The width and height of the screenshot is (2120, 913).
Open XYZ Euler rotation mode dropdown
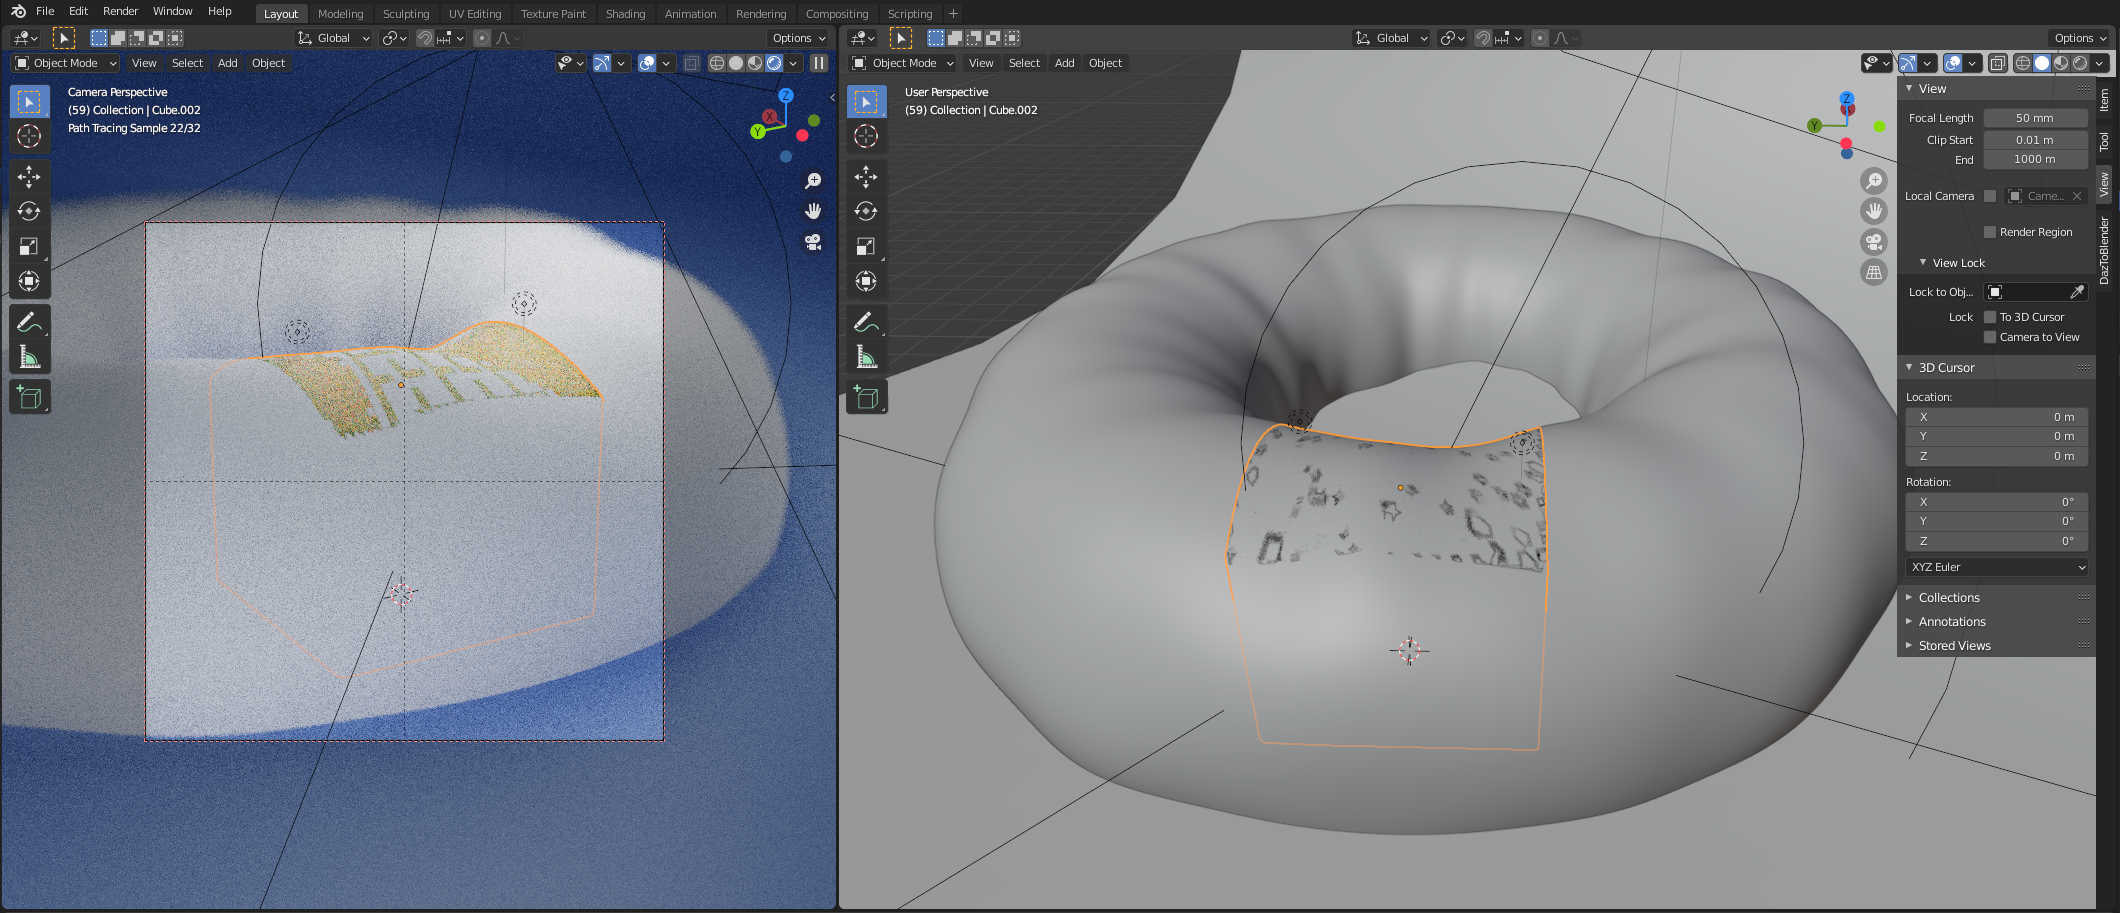point(1997,567)
